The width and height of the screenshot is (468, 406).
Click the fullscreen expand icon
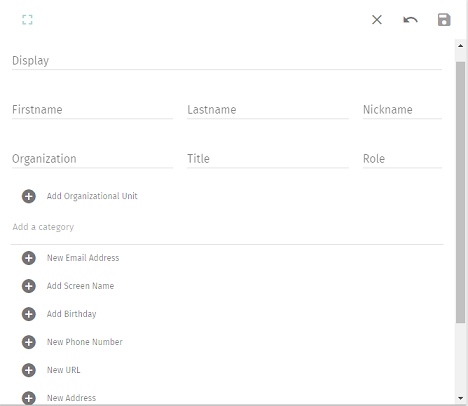click(27, 20)
